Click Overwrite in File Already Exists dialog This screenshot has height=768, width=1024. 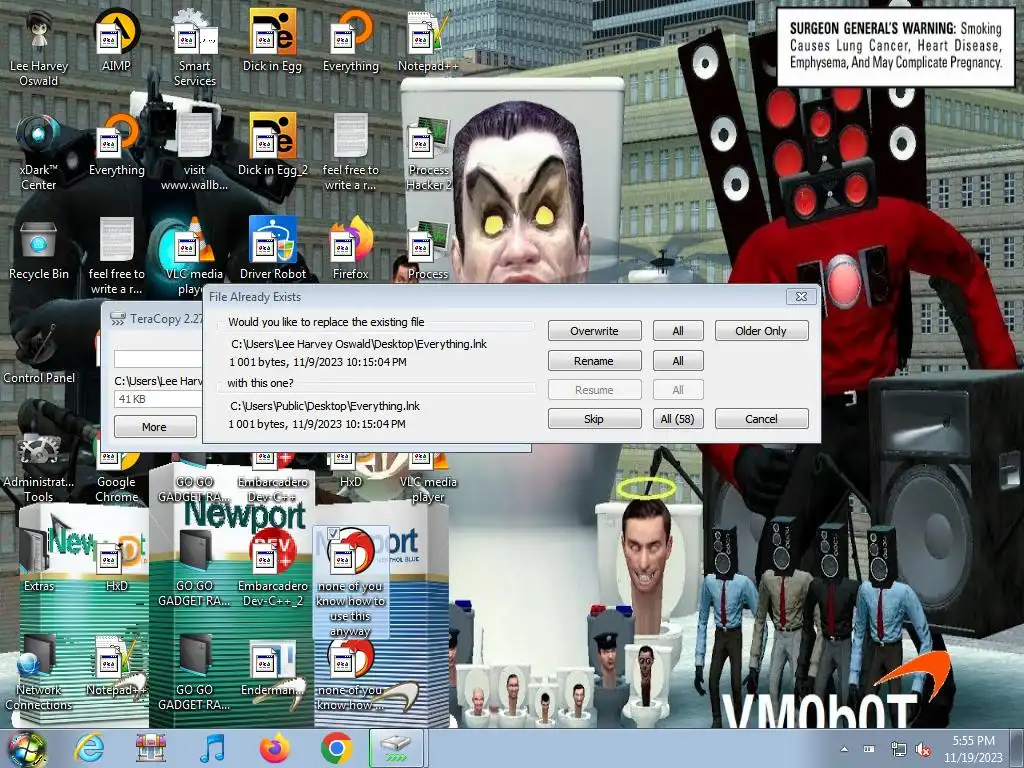(x=594, y=330)
